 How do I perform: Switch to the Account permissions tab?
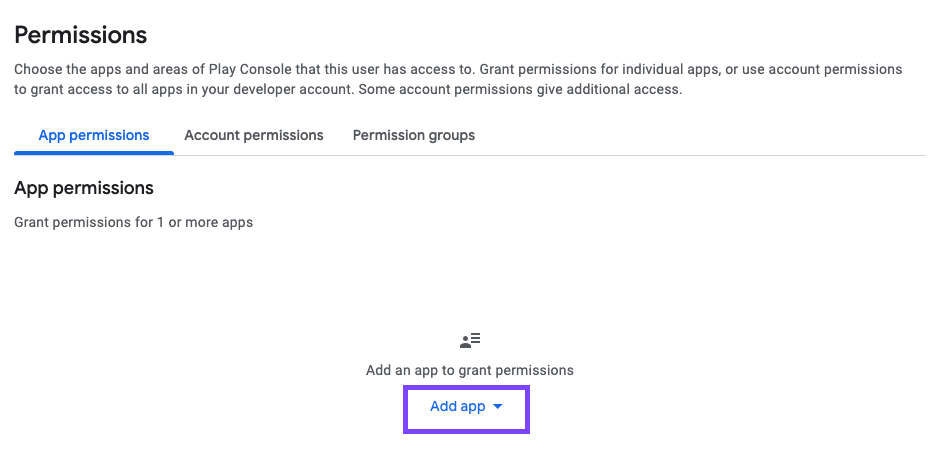(x=254, y=135)
